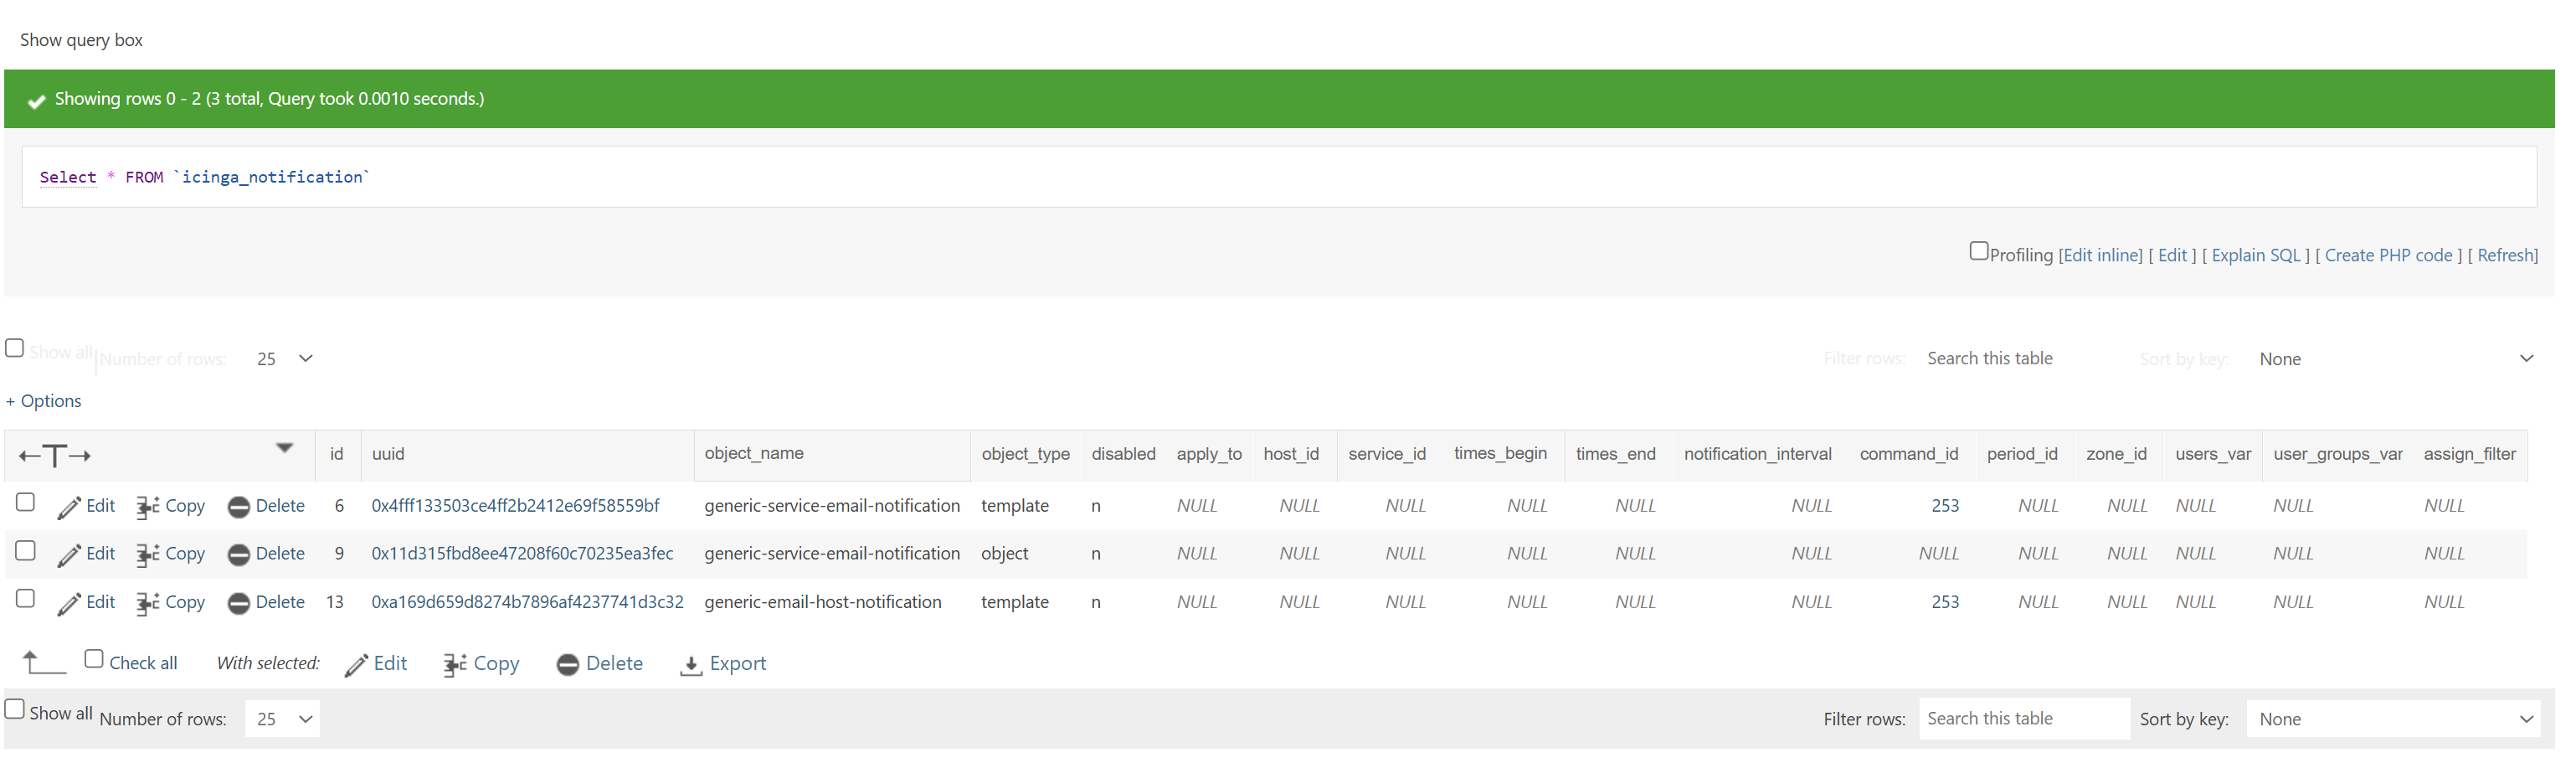Enable the Profiling checkbox
The width and height of the screenshot is (2576, 763).
point(1978,251)
